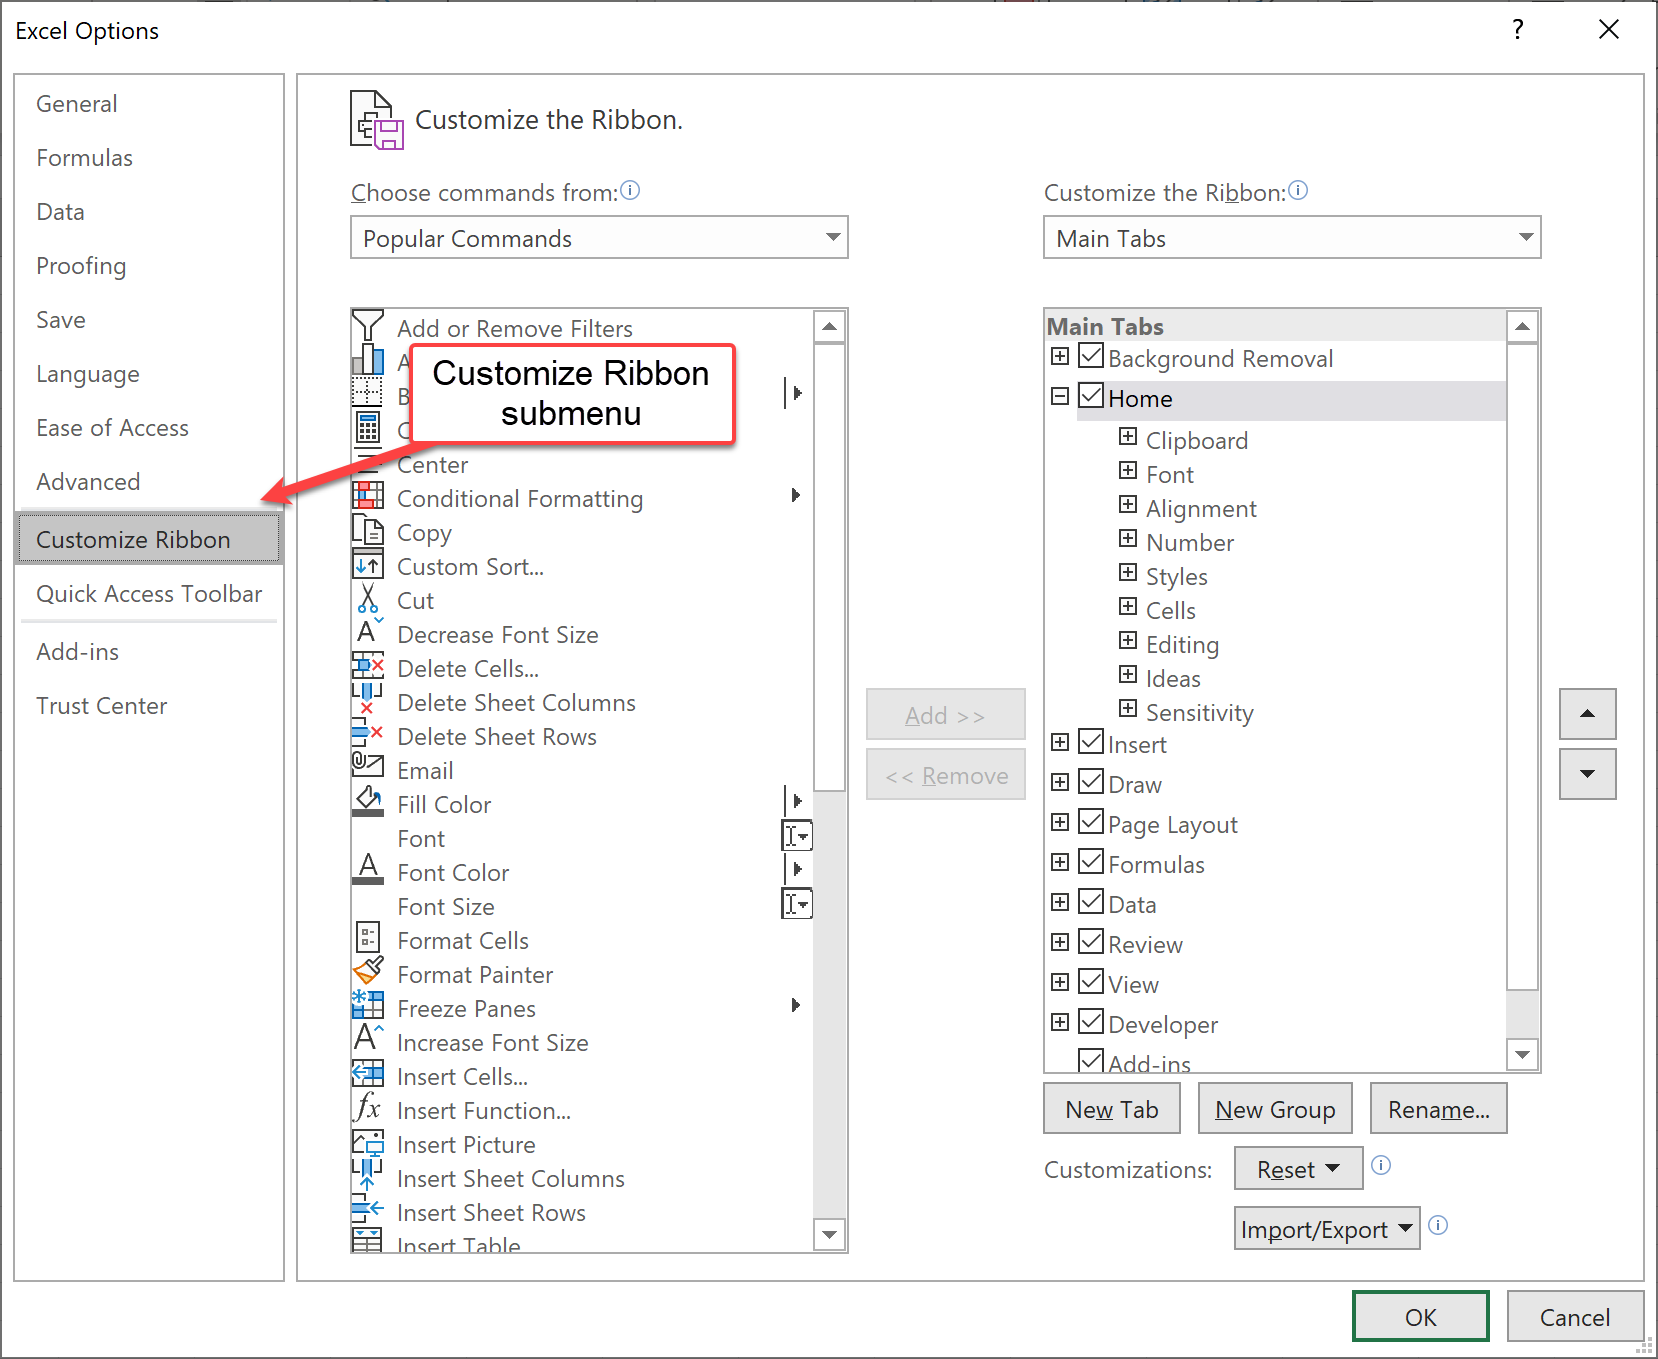Select the Cut scissors icon
The width and height of the screenshot is (1658, 1359).
[x=368, y=599]
